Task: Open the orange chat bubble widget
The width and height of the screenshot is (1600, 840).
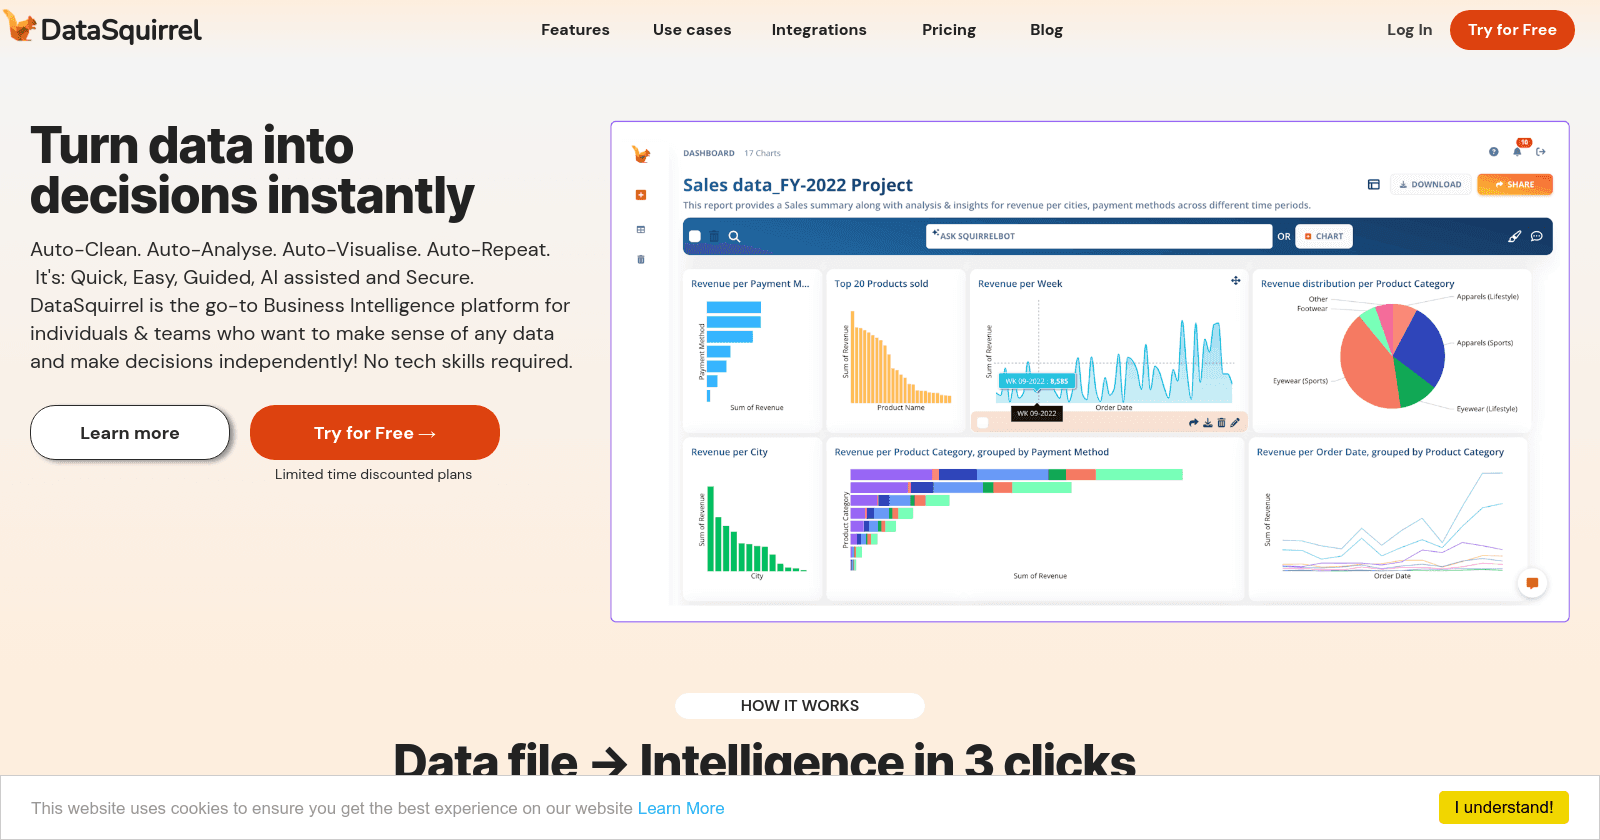Action: point(1532,583)
